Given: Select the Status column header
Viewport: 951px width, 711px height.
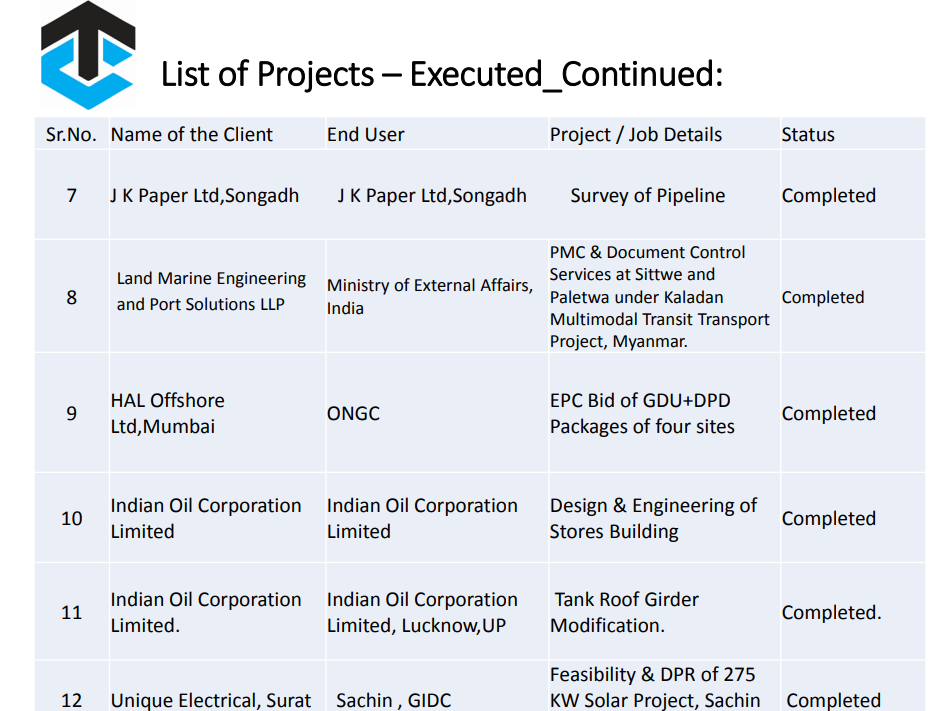Looking at the screenshot, I should click(x=808, y=135).
